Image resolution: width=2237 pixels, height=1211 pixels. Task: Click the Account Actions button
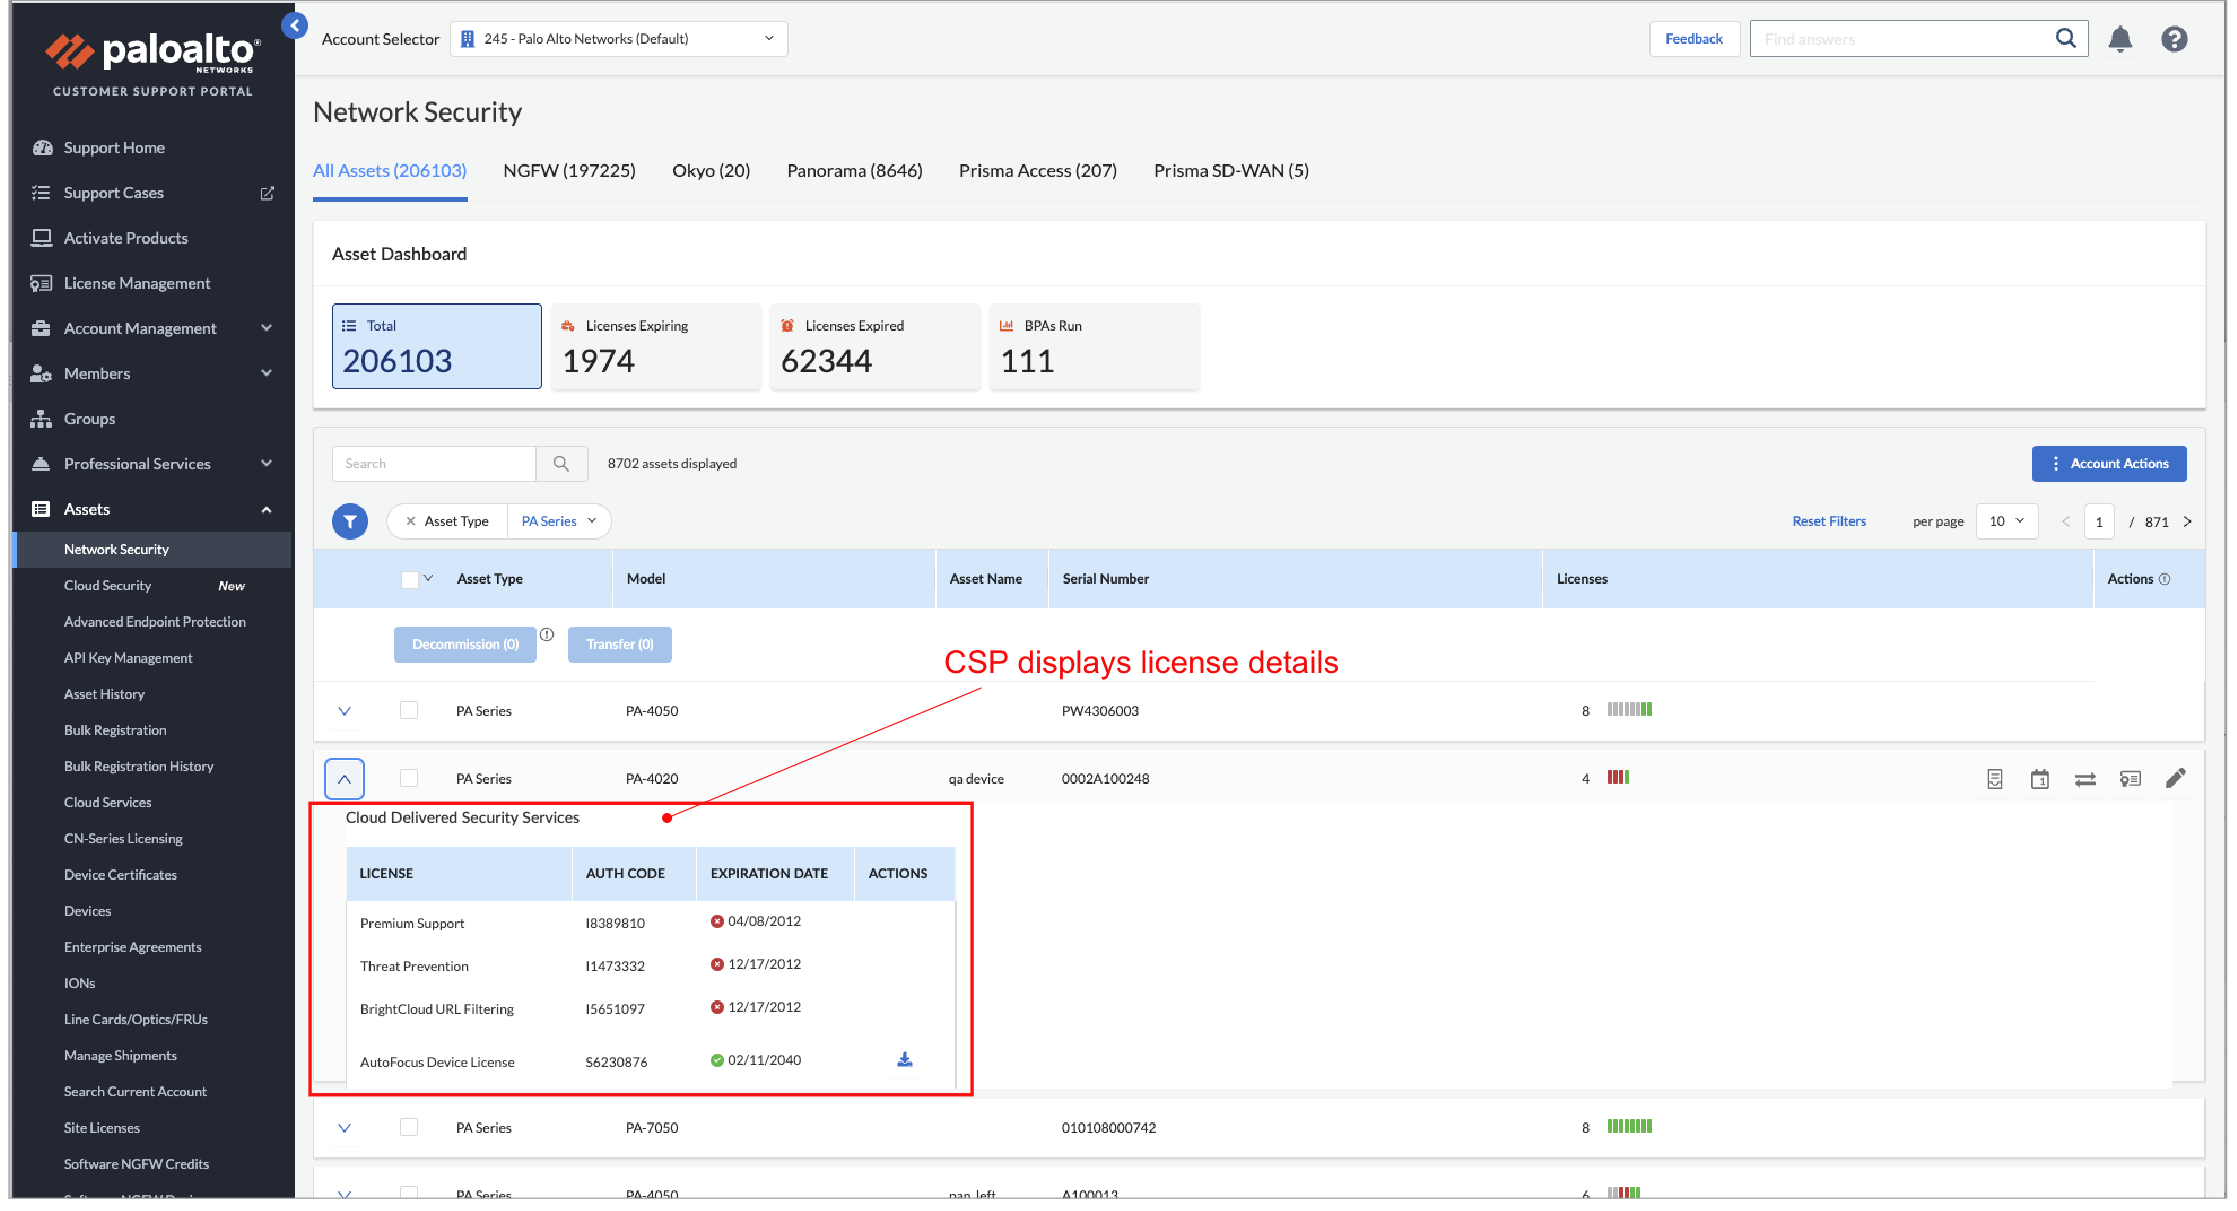coord(2108,464)
